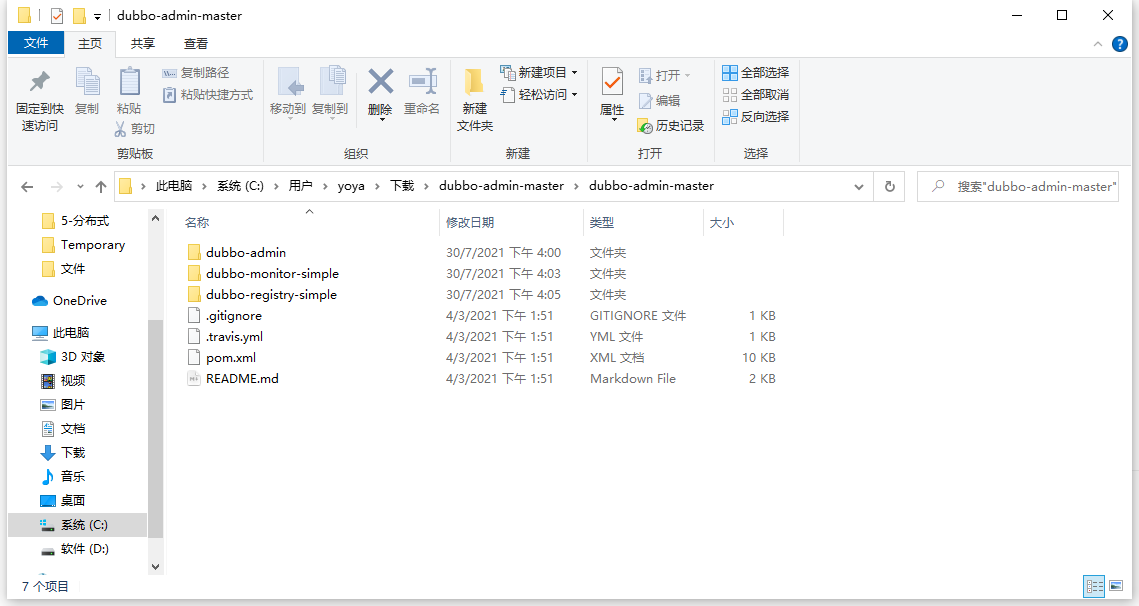Open the New item (新建项目) dropdown
The height and width of the screenshot is (606, 1139).
539,73
